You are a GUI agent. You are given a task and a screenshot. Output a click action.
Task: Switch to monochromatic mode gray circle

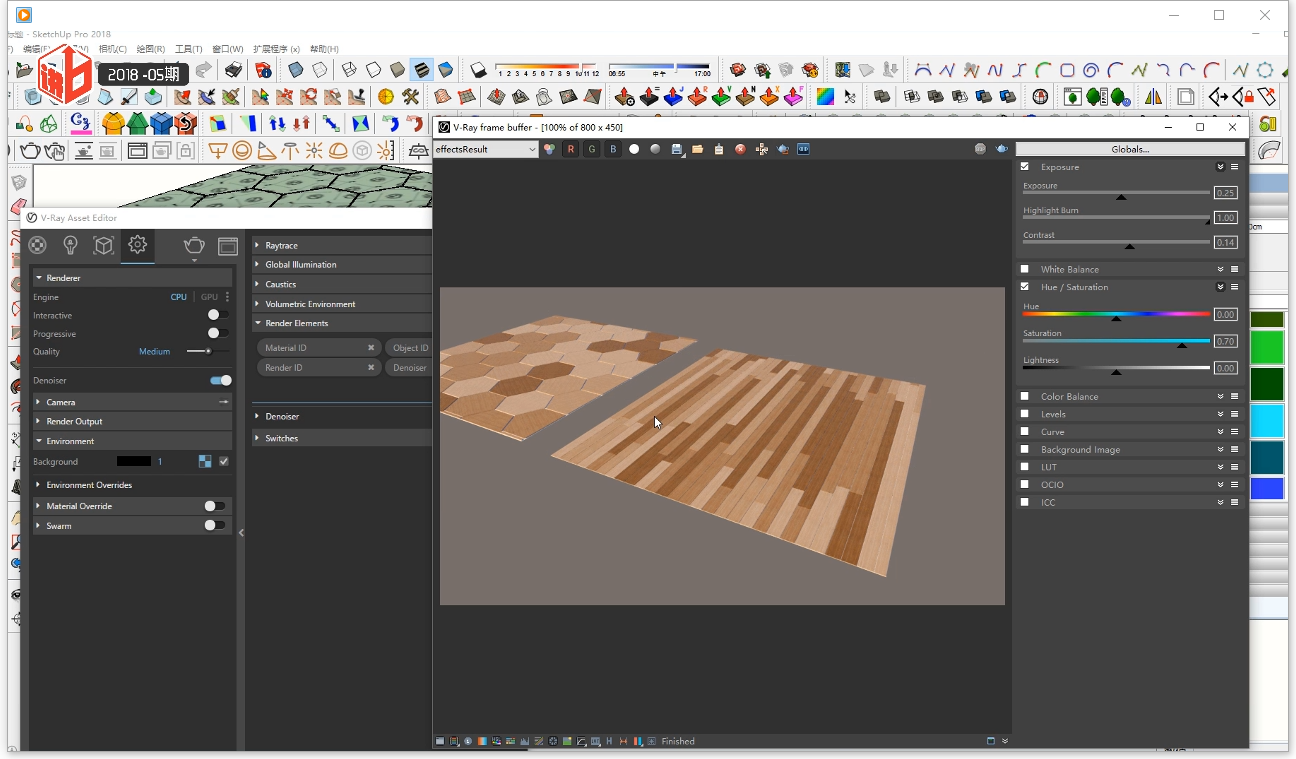655,149
